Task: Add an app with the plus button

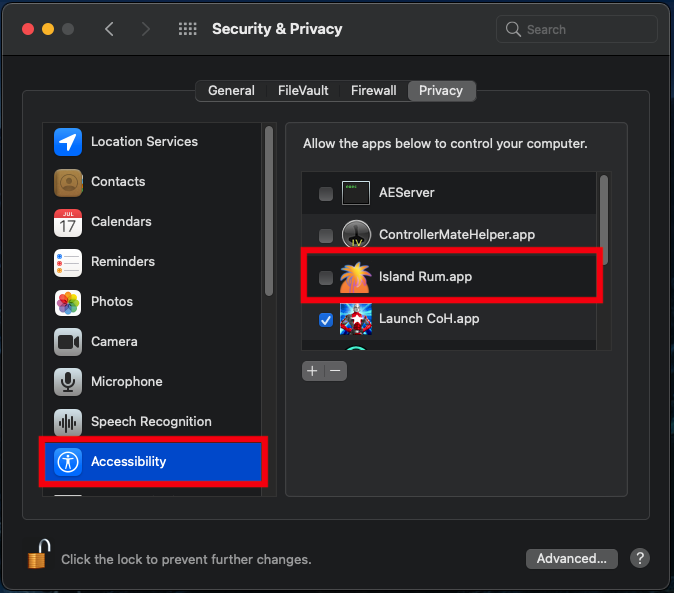Action: (312, 371)
